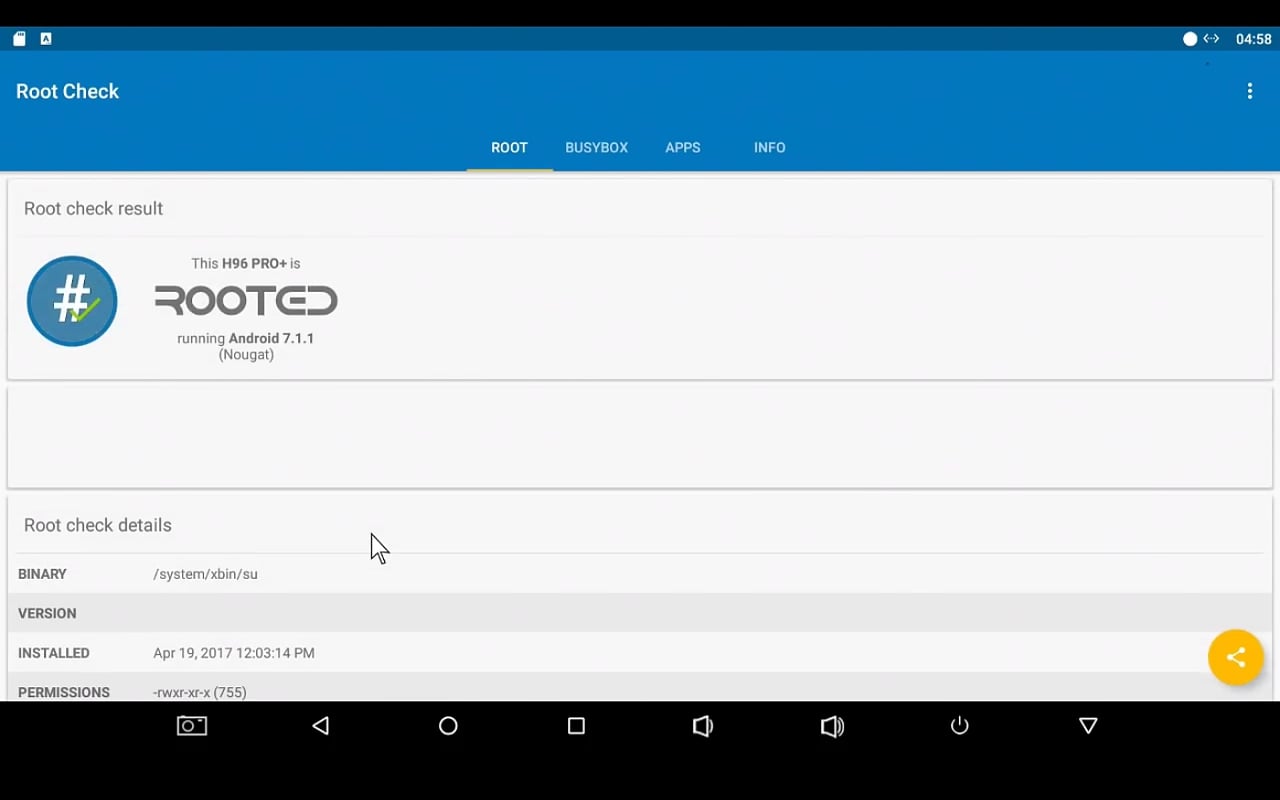
Task: Tap the rooted hashtag badge icon
Action: 72,301
